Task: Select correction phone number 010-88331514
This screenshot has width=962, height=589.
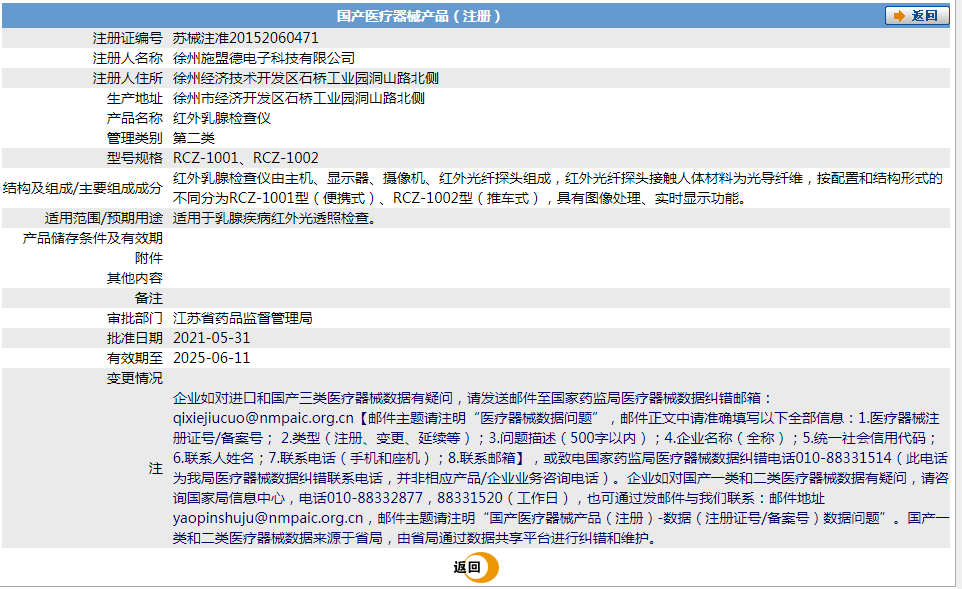Action: pyautogui.click(x=844, y=458)
